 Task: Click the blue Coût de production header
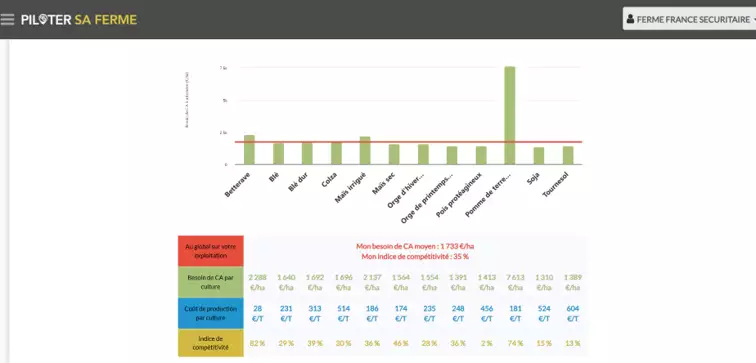211,313
